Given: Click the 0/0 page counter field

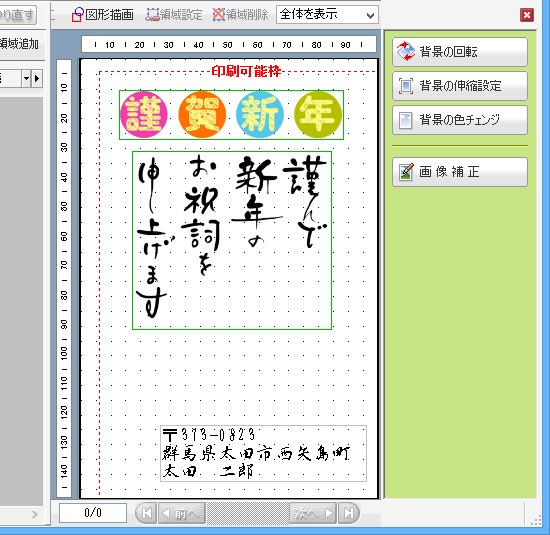Looking at the screenshot, I should point(93,513).
